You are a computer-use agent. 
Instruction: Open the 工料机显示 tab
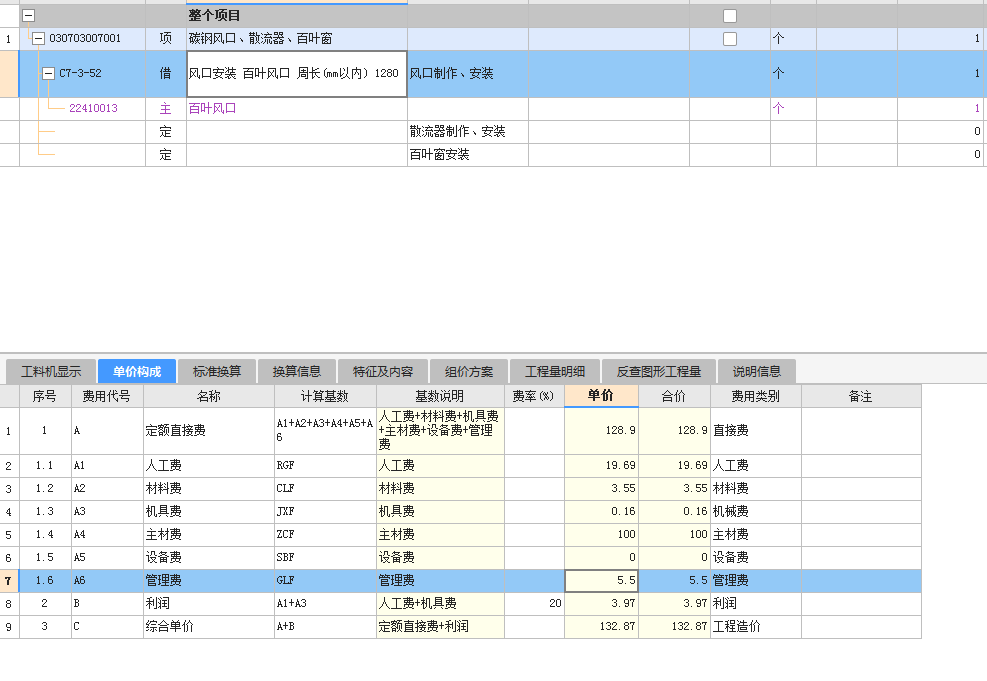[x=51, y=371]
